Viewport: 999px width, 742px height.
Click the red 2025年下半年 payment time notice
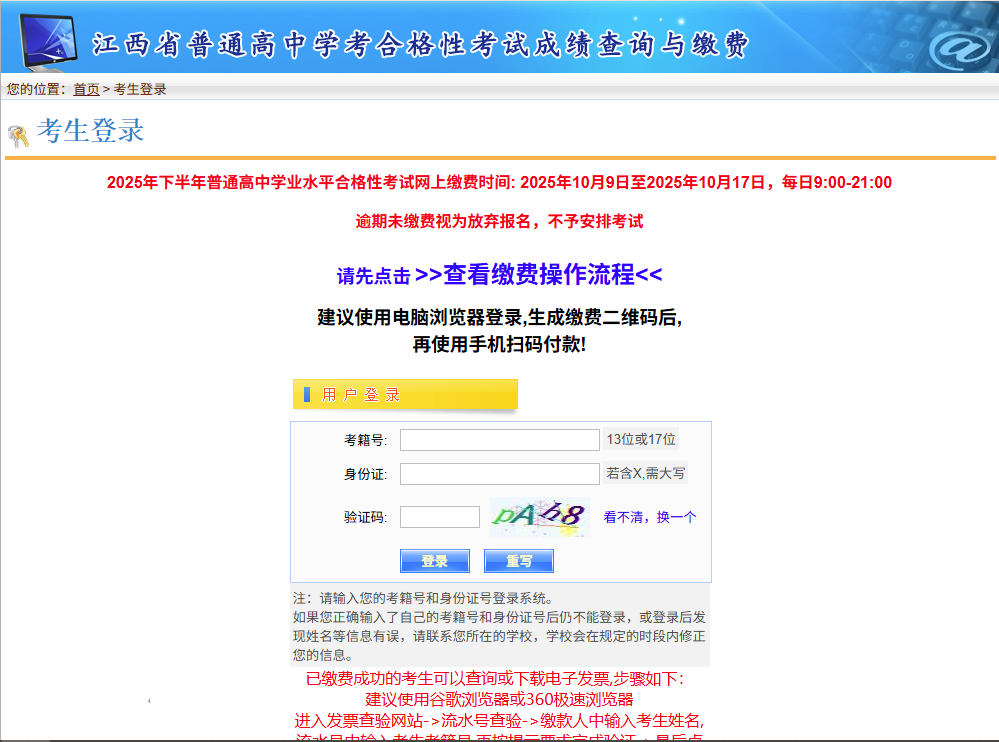tap(499, 182)
